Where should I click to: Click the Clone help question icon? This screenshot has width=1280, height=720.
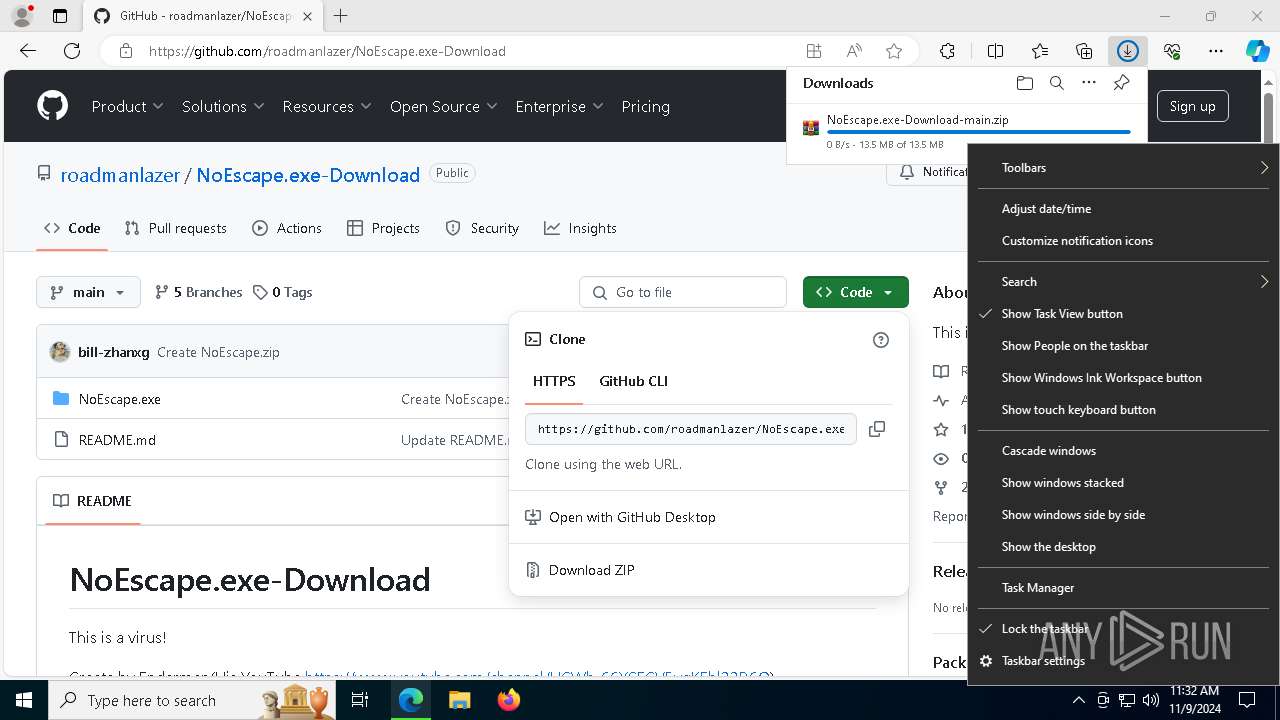881,340
